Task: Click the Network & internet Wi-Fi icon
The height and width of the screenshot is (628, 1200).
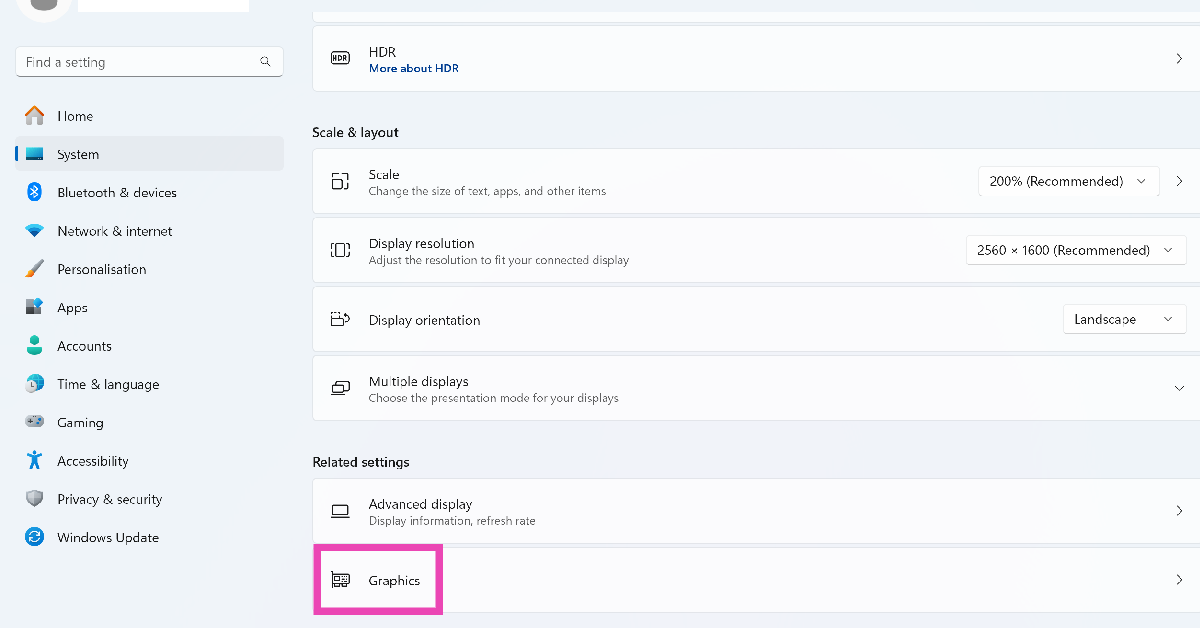Action: pyautogui.click(x=34, y=231)
